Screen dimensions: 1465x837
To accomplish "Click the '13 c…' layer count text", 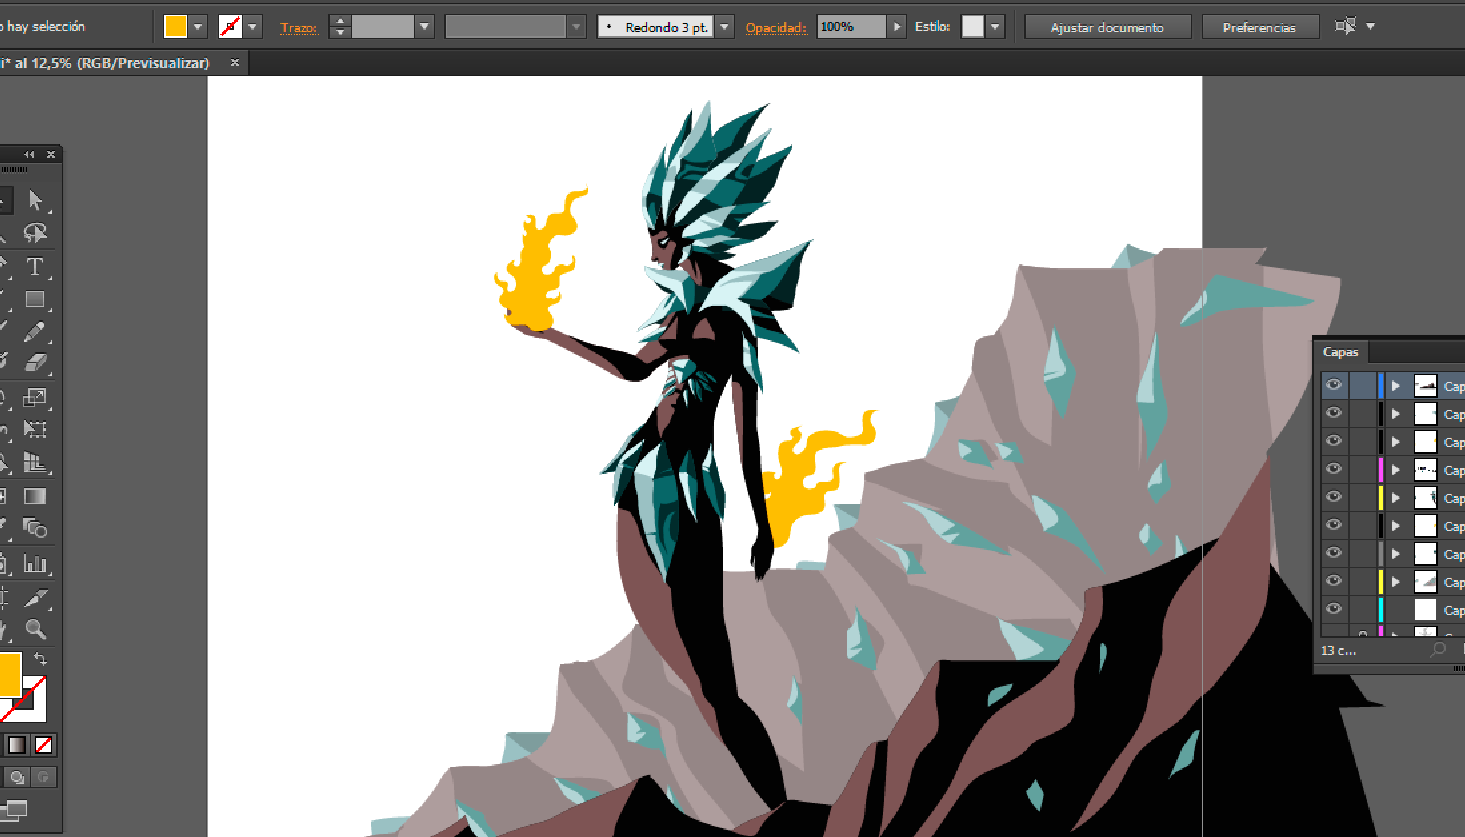I will [x=1338, y=651].
